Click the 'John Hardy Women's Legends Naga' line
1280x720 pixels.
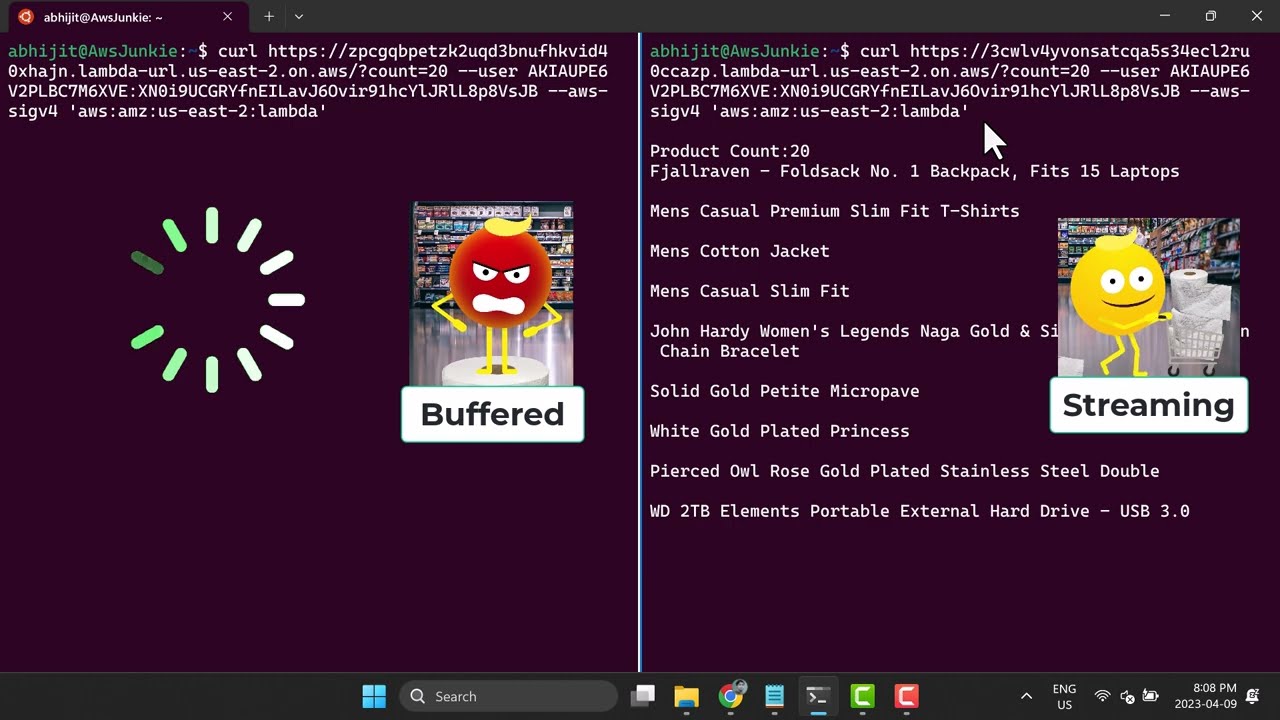point(854,331)
